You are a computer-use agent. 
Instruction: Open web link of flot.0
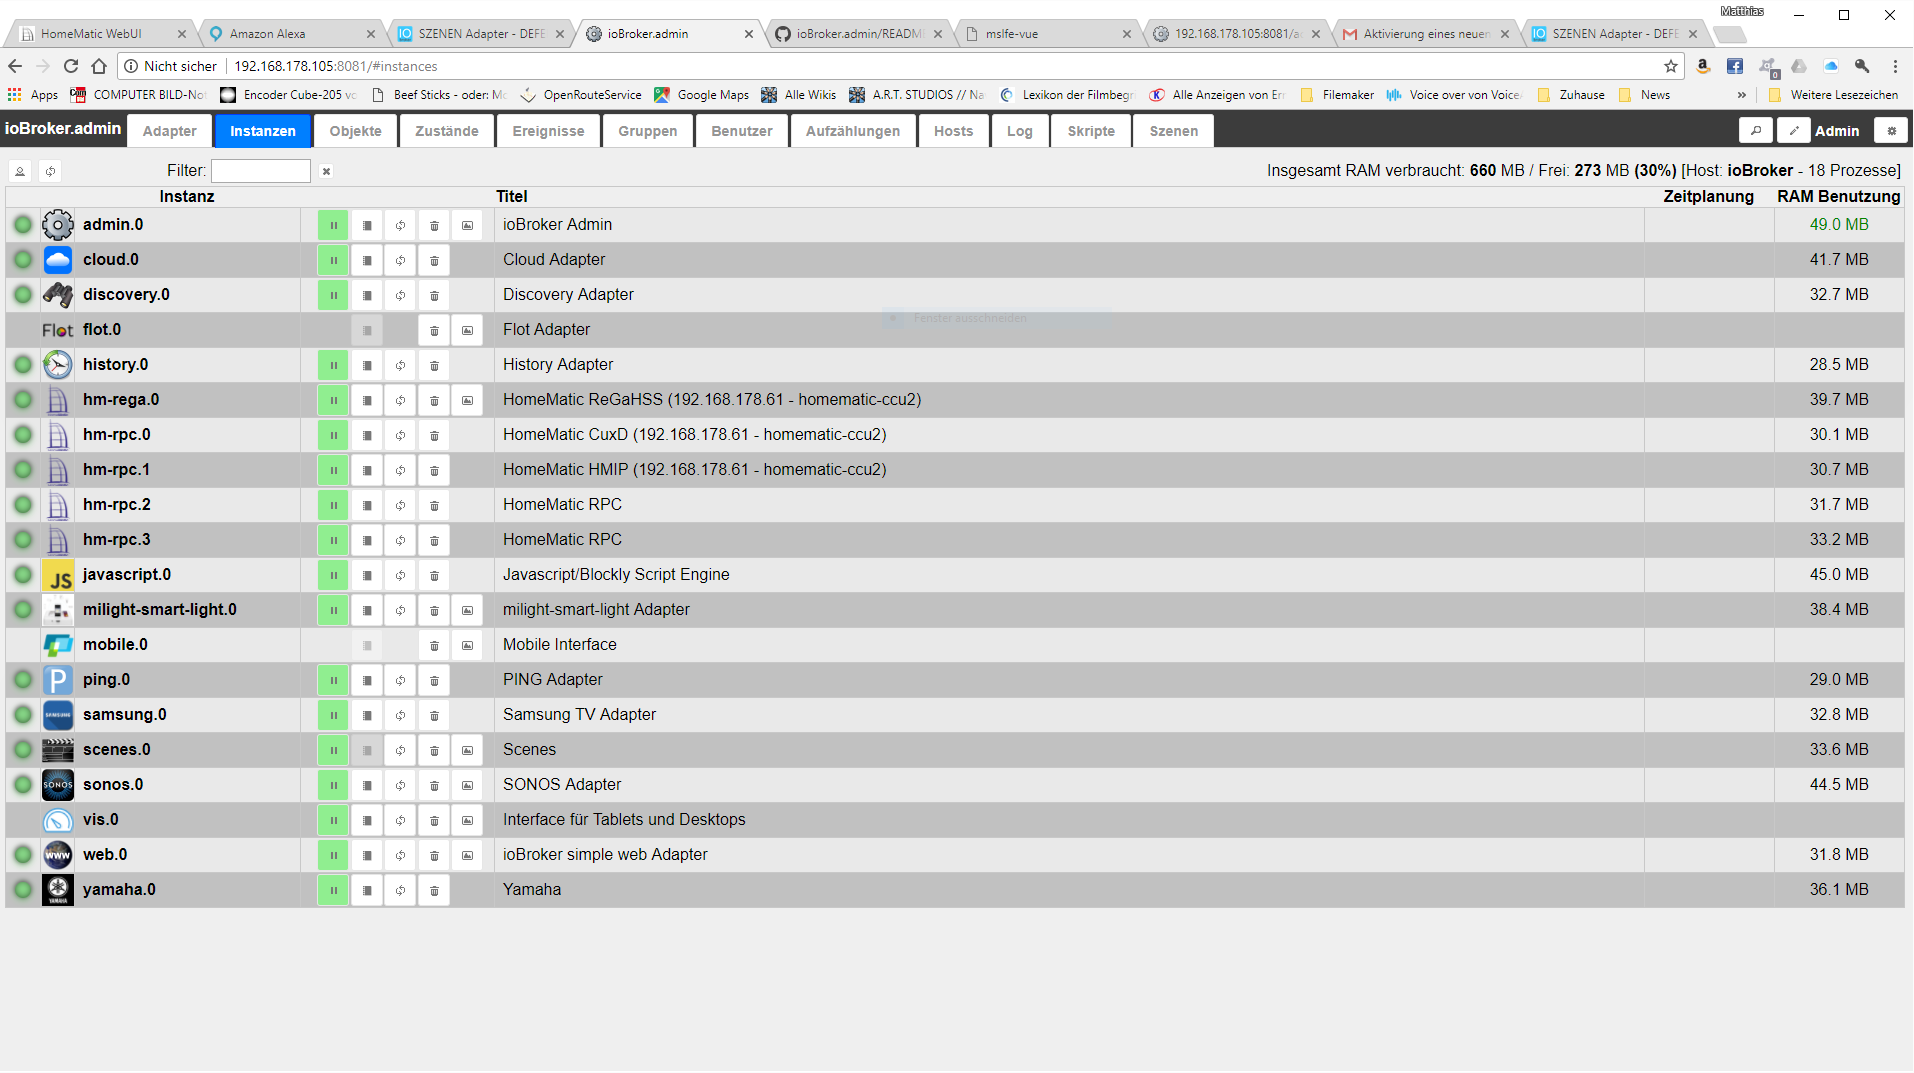coord(467,330)
